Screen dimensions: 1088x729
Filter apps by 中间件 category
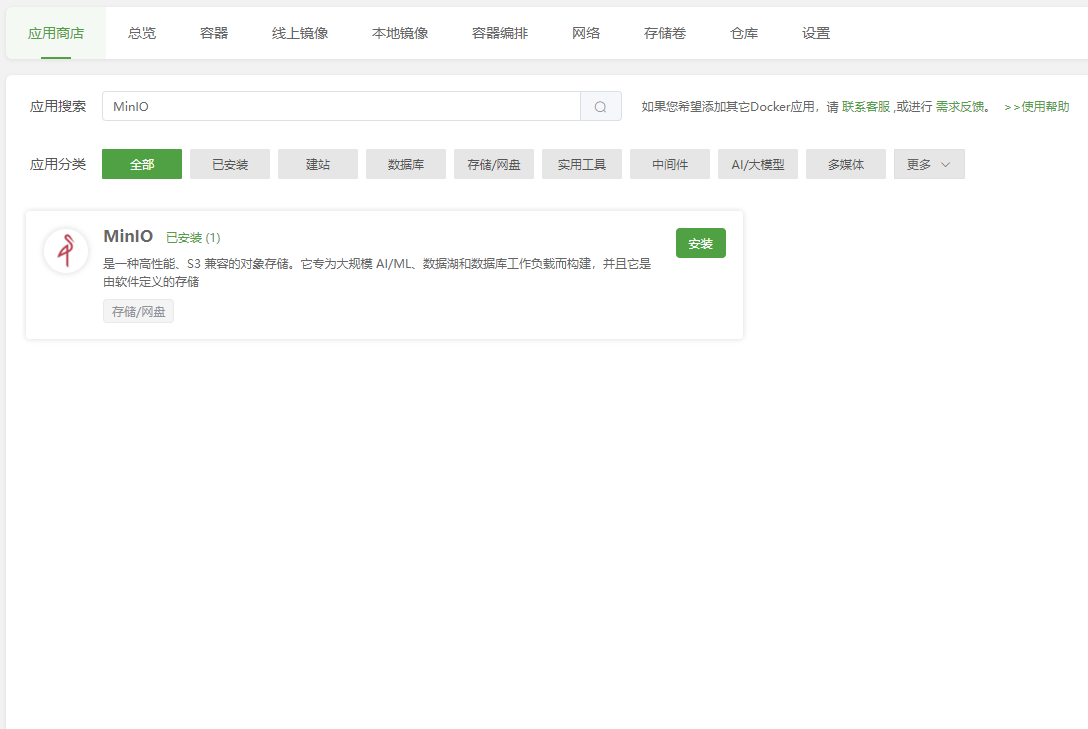(x=670, y=164)
